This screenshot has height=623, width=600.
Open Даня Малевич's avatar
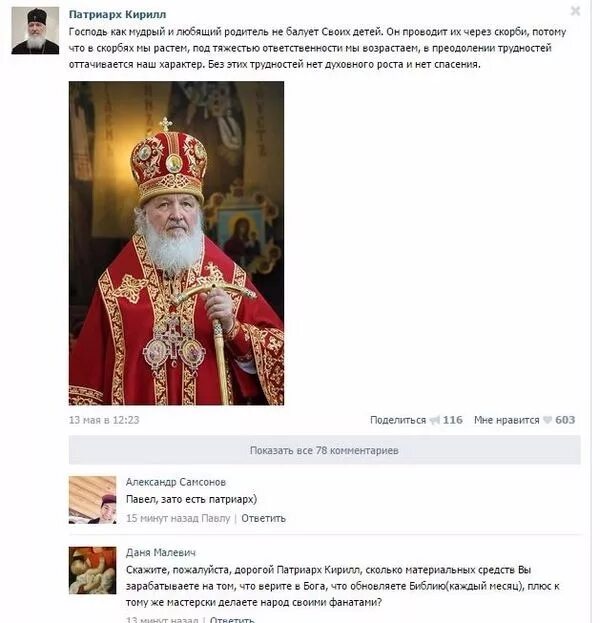[93, 570]
